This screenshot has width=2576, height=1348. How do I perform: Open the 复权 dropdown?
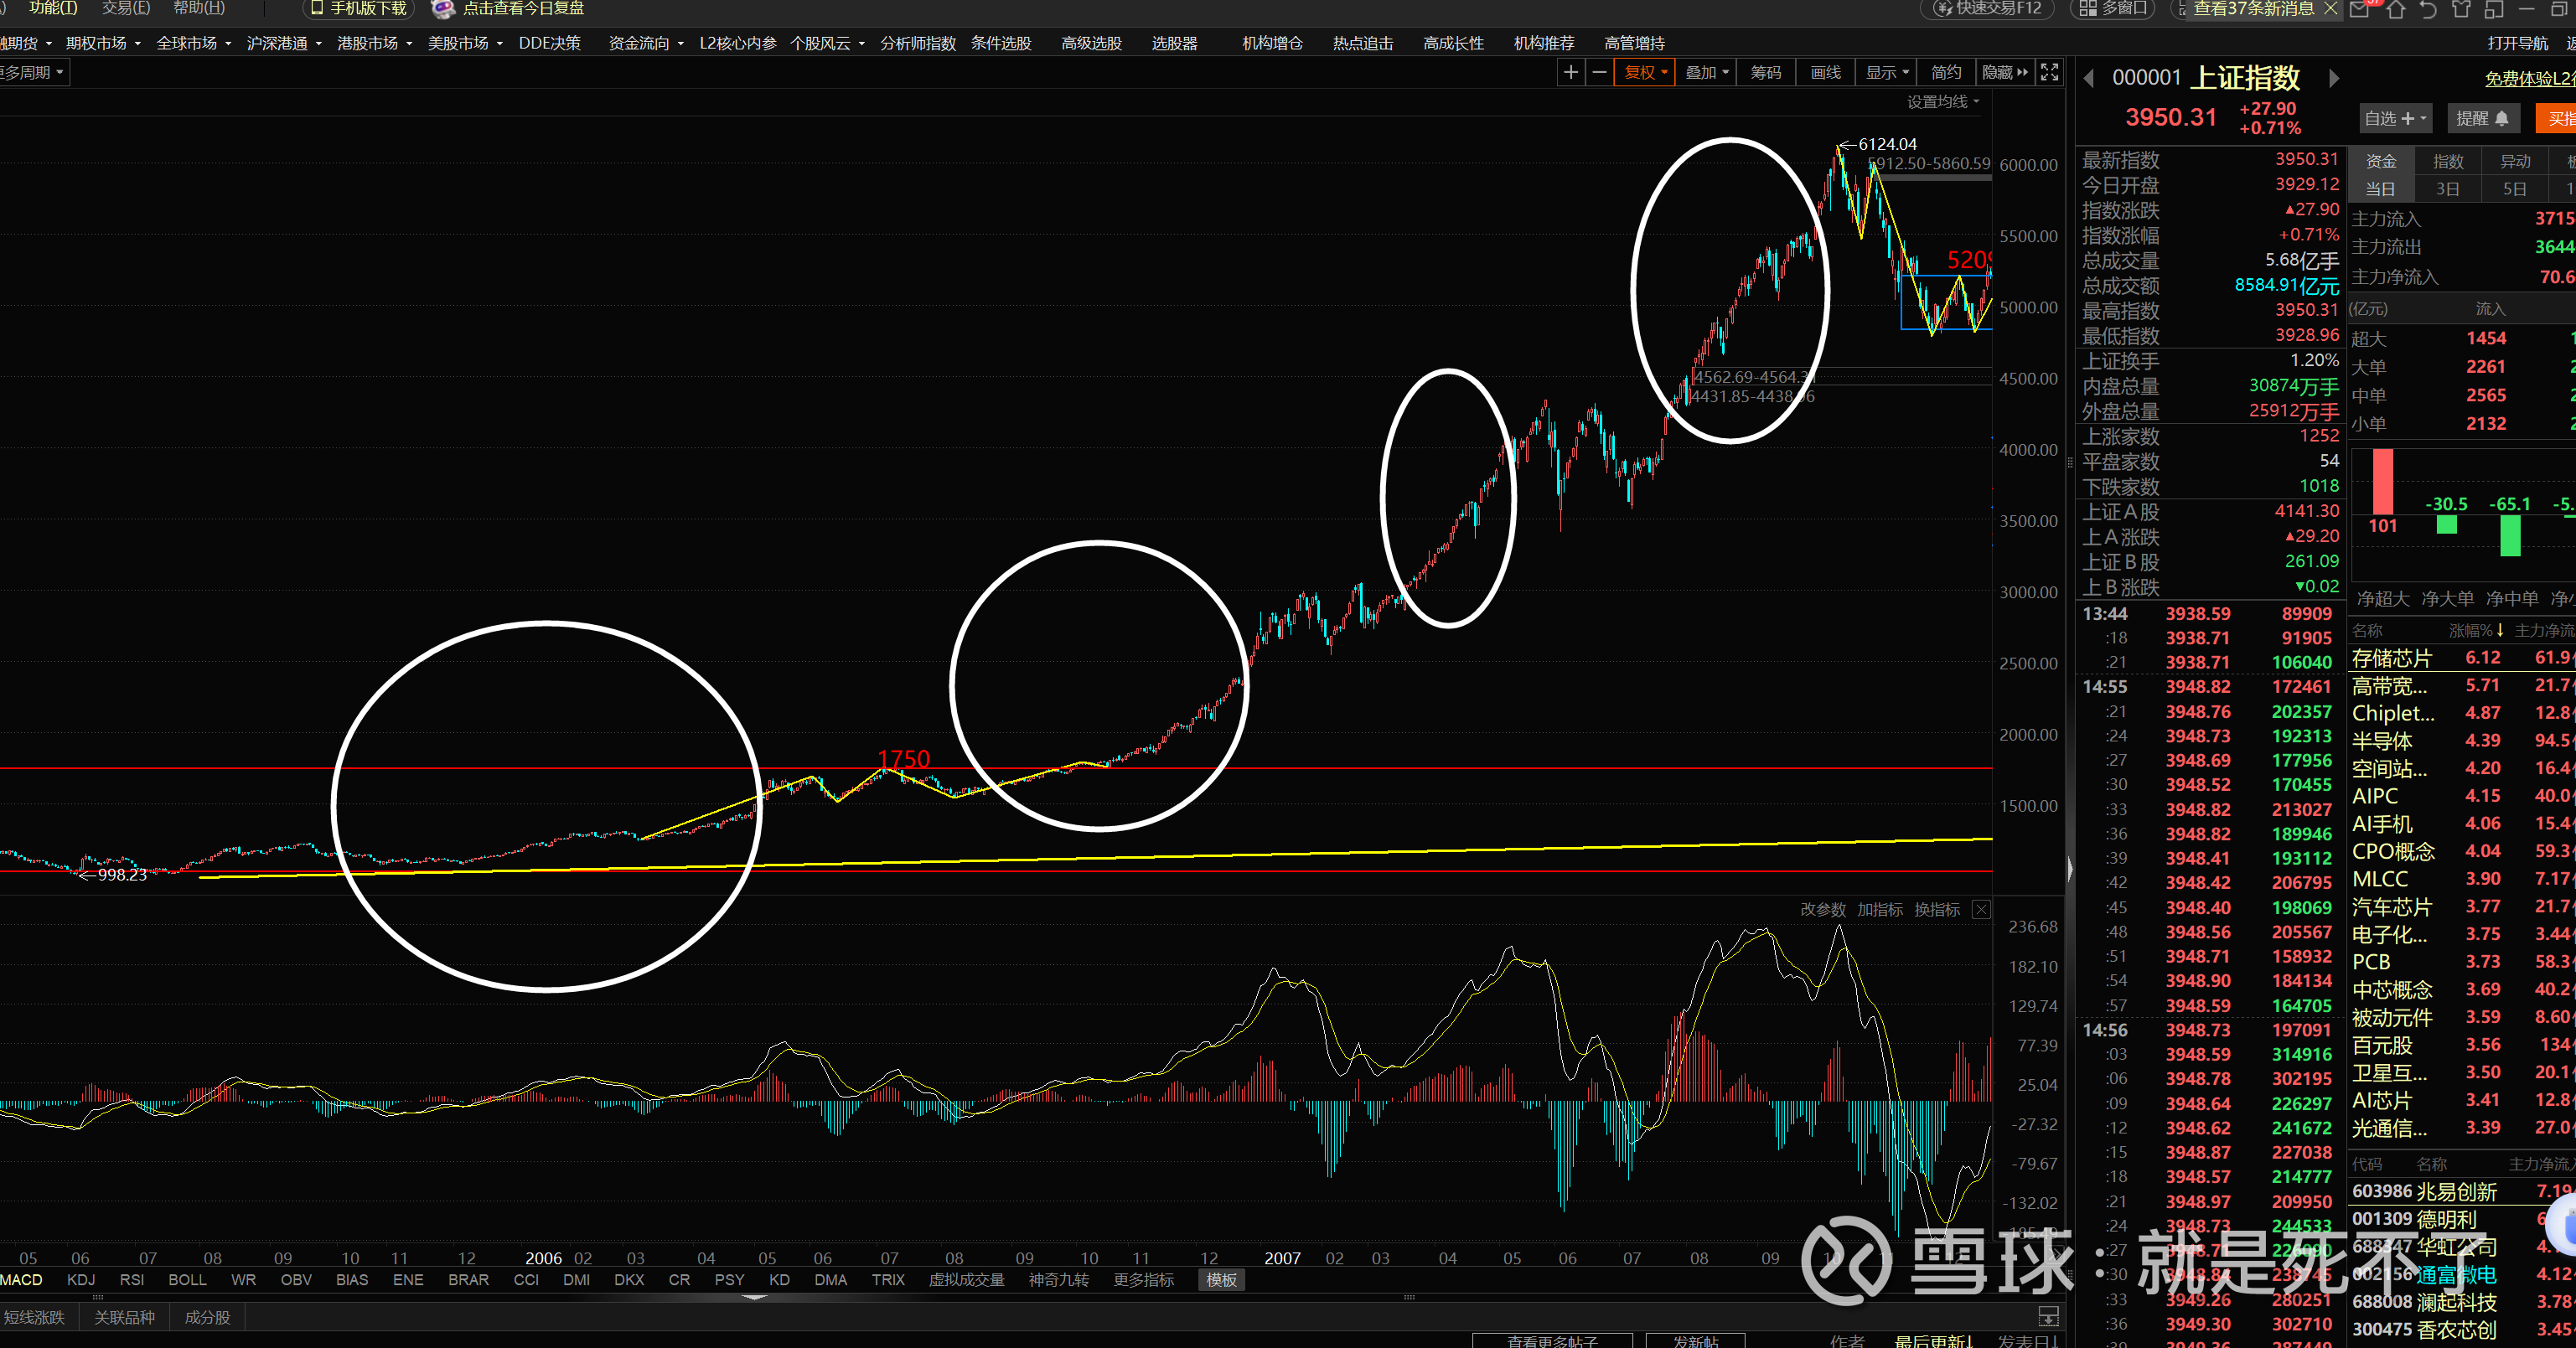tap(1645, 72)
